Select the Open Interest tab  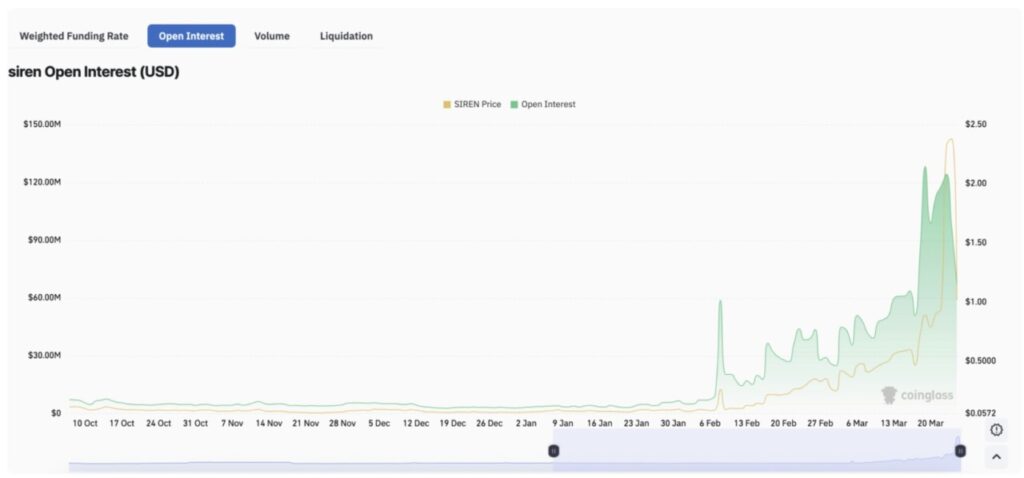[191, 36]
